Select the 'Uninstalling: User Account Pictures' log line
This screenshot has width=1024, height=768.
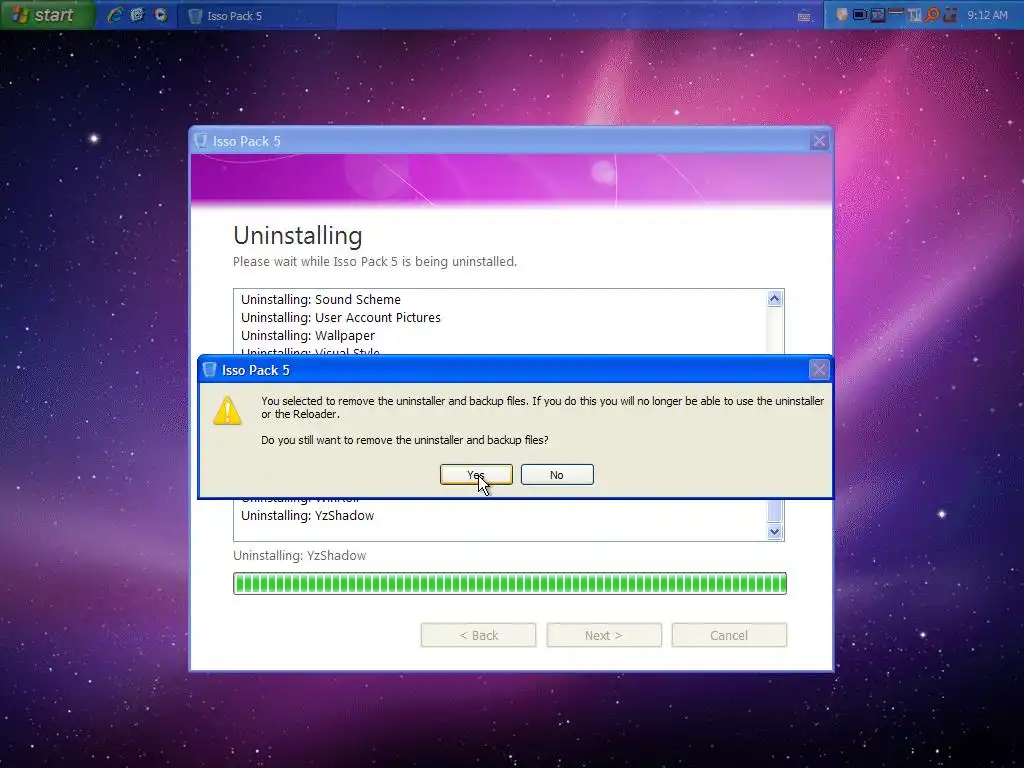tap(341, 317)
